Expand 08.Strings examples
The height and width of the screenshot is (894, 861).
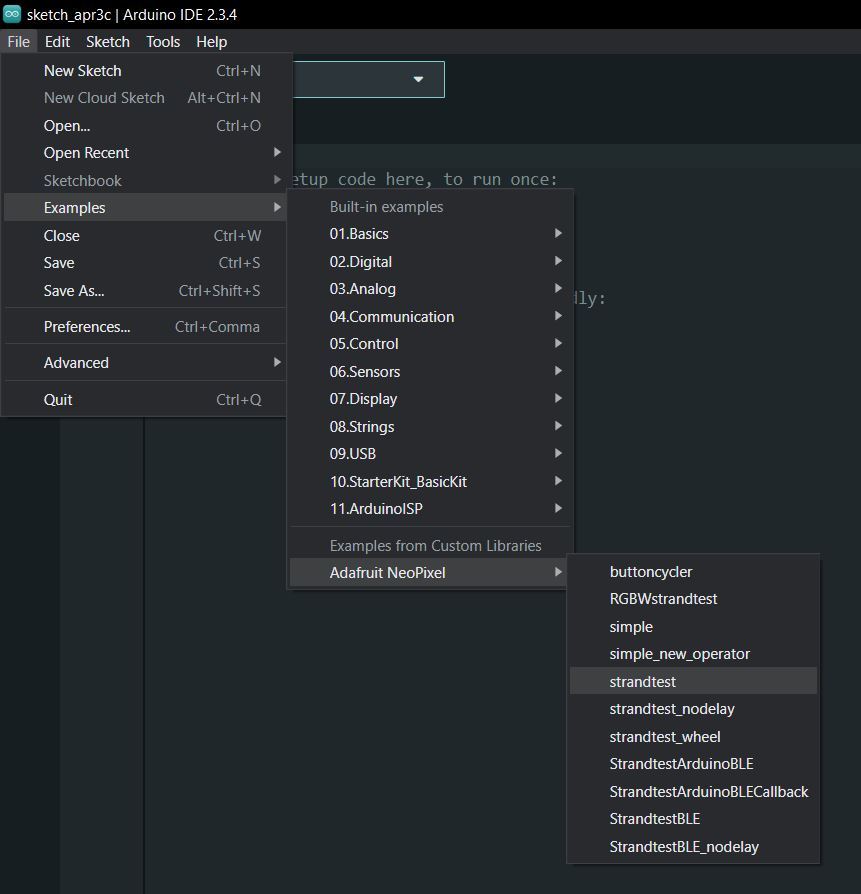(x=430, y=426)
